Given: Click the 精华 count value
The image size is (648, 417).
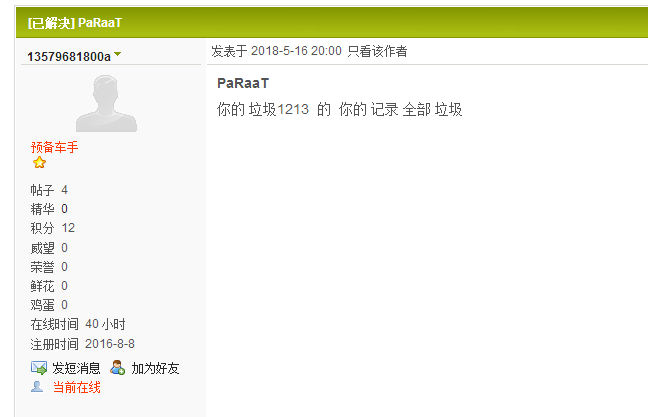Looking at the screenshot, I should (x=64, y=209).
